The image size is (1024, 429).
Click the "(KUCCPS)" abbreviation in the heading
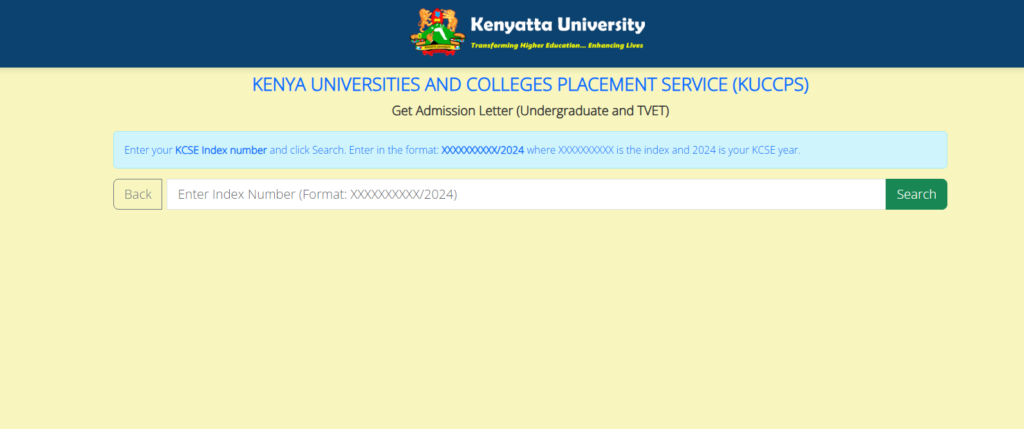[x=770, y=85]
